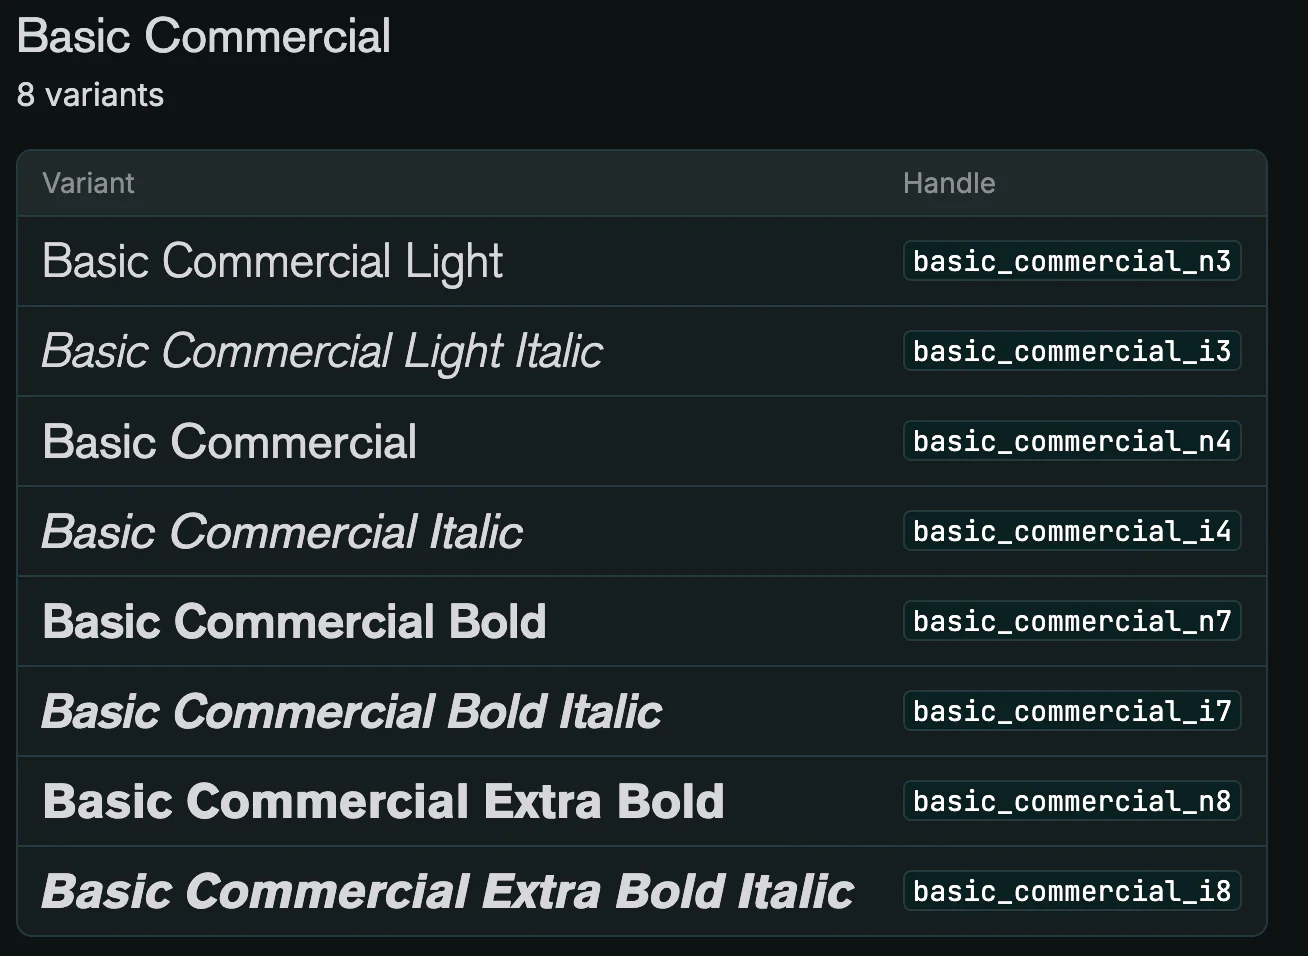
Task: Click the Basic Commercial page title
Action: pos(204,35)
